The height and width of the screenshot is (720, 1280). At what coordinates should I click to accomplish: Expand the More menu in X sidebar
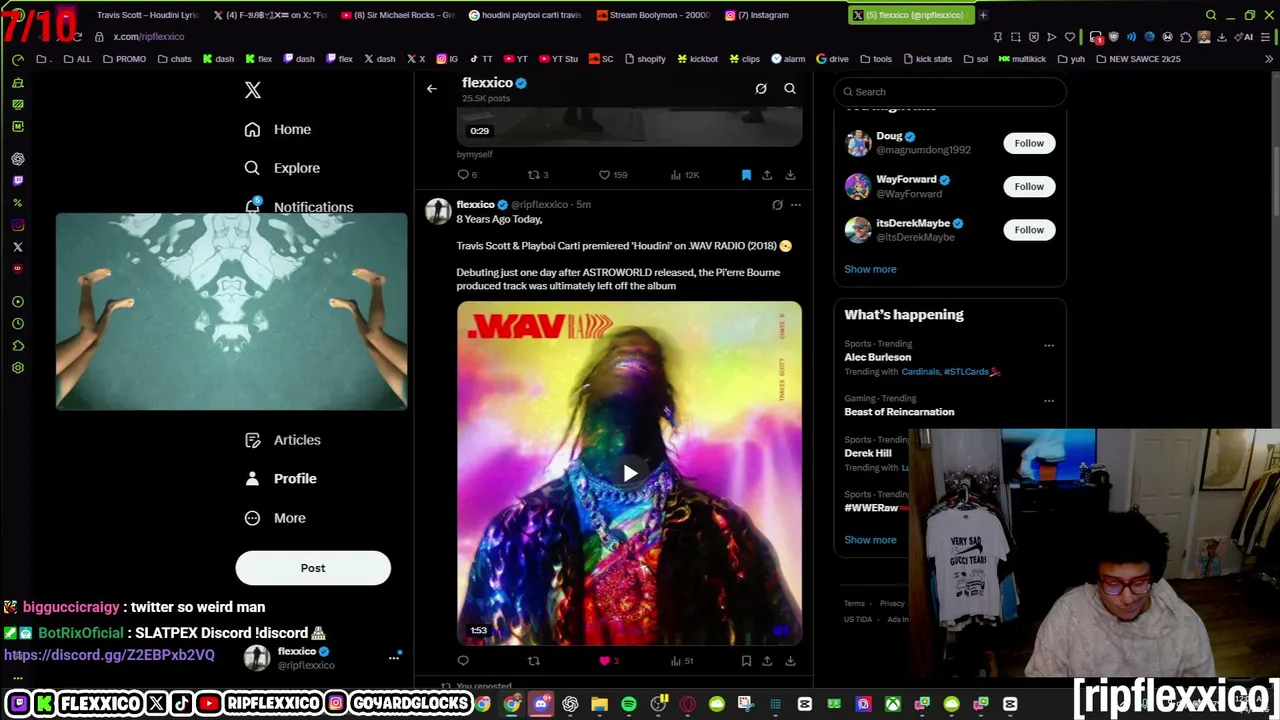point(276,518)
